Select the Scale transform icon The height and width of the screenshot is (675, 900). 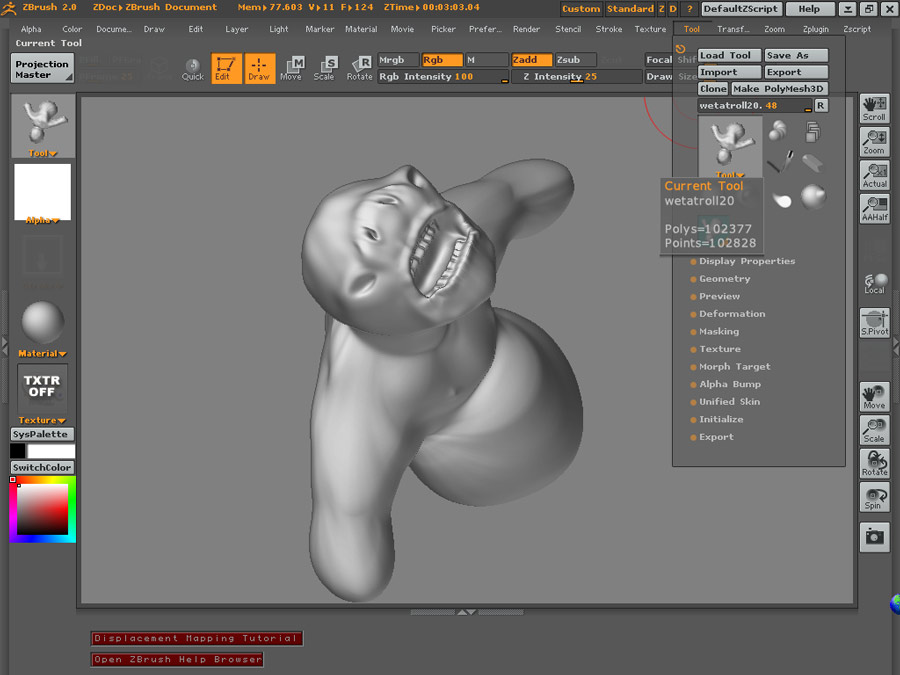[324, 68]
